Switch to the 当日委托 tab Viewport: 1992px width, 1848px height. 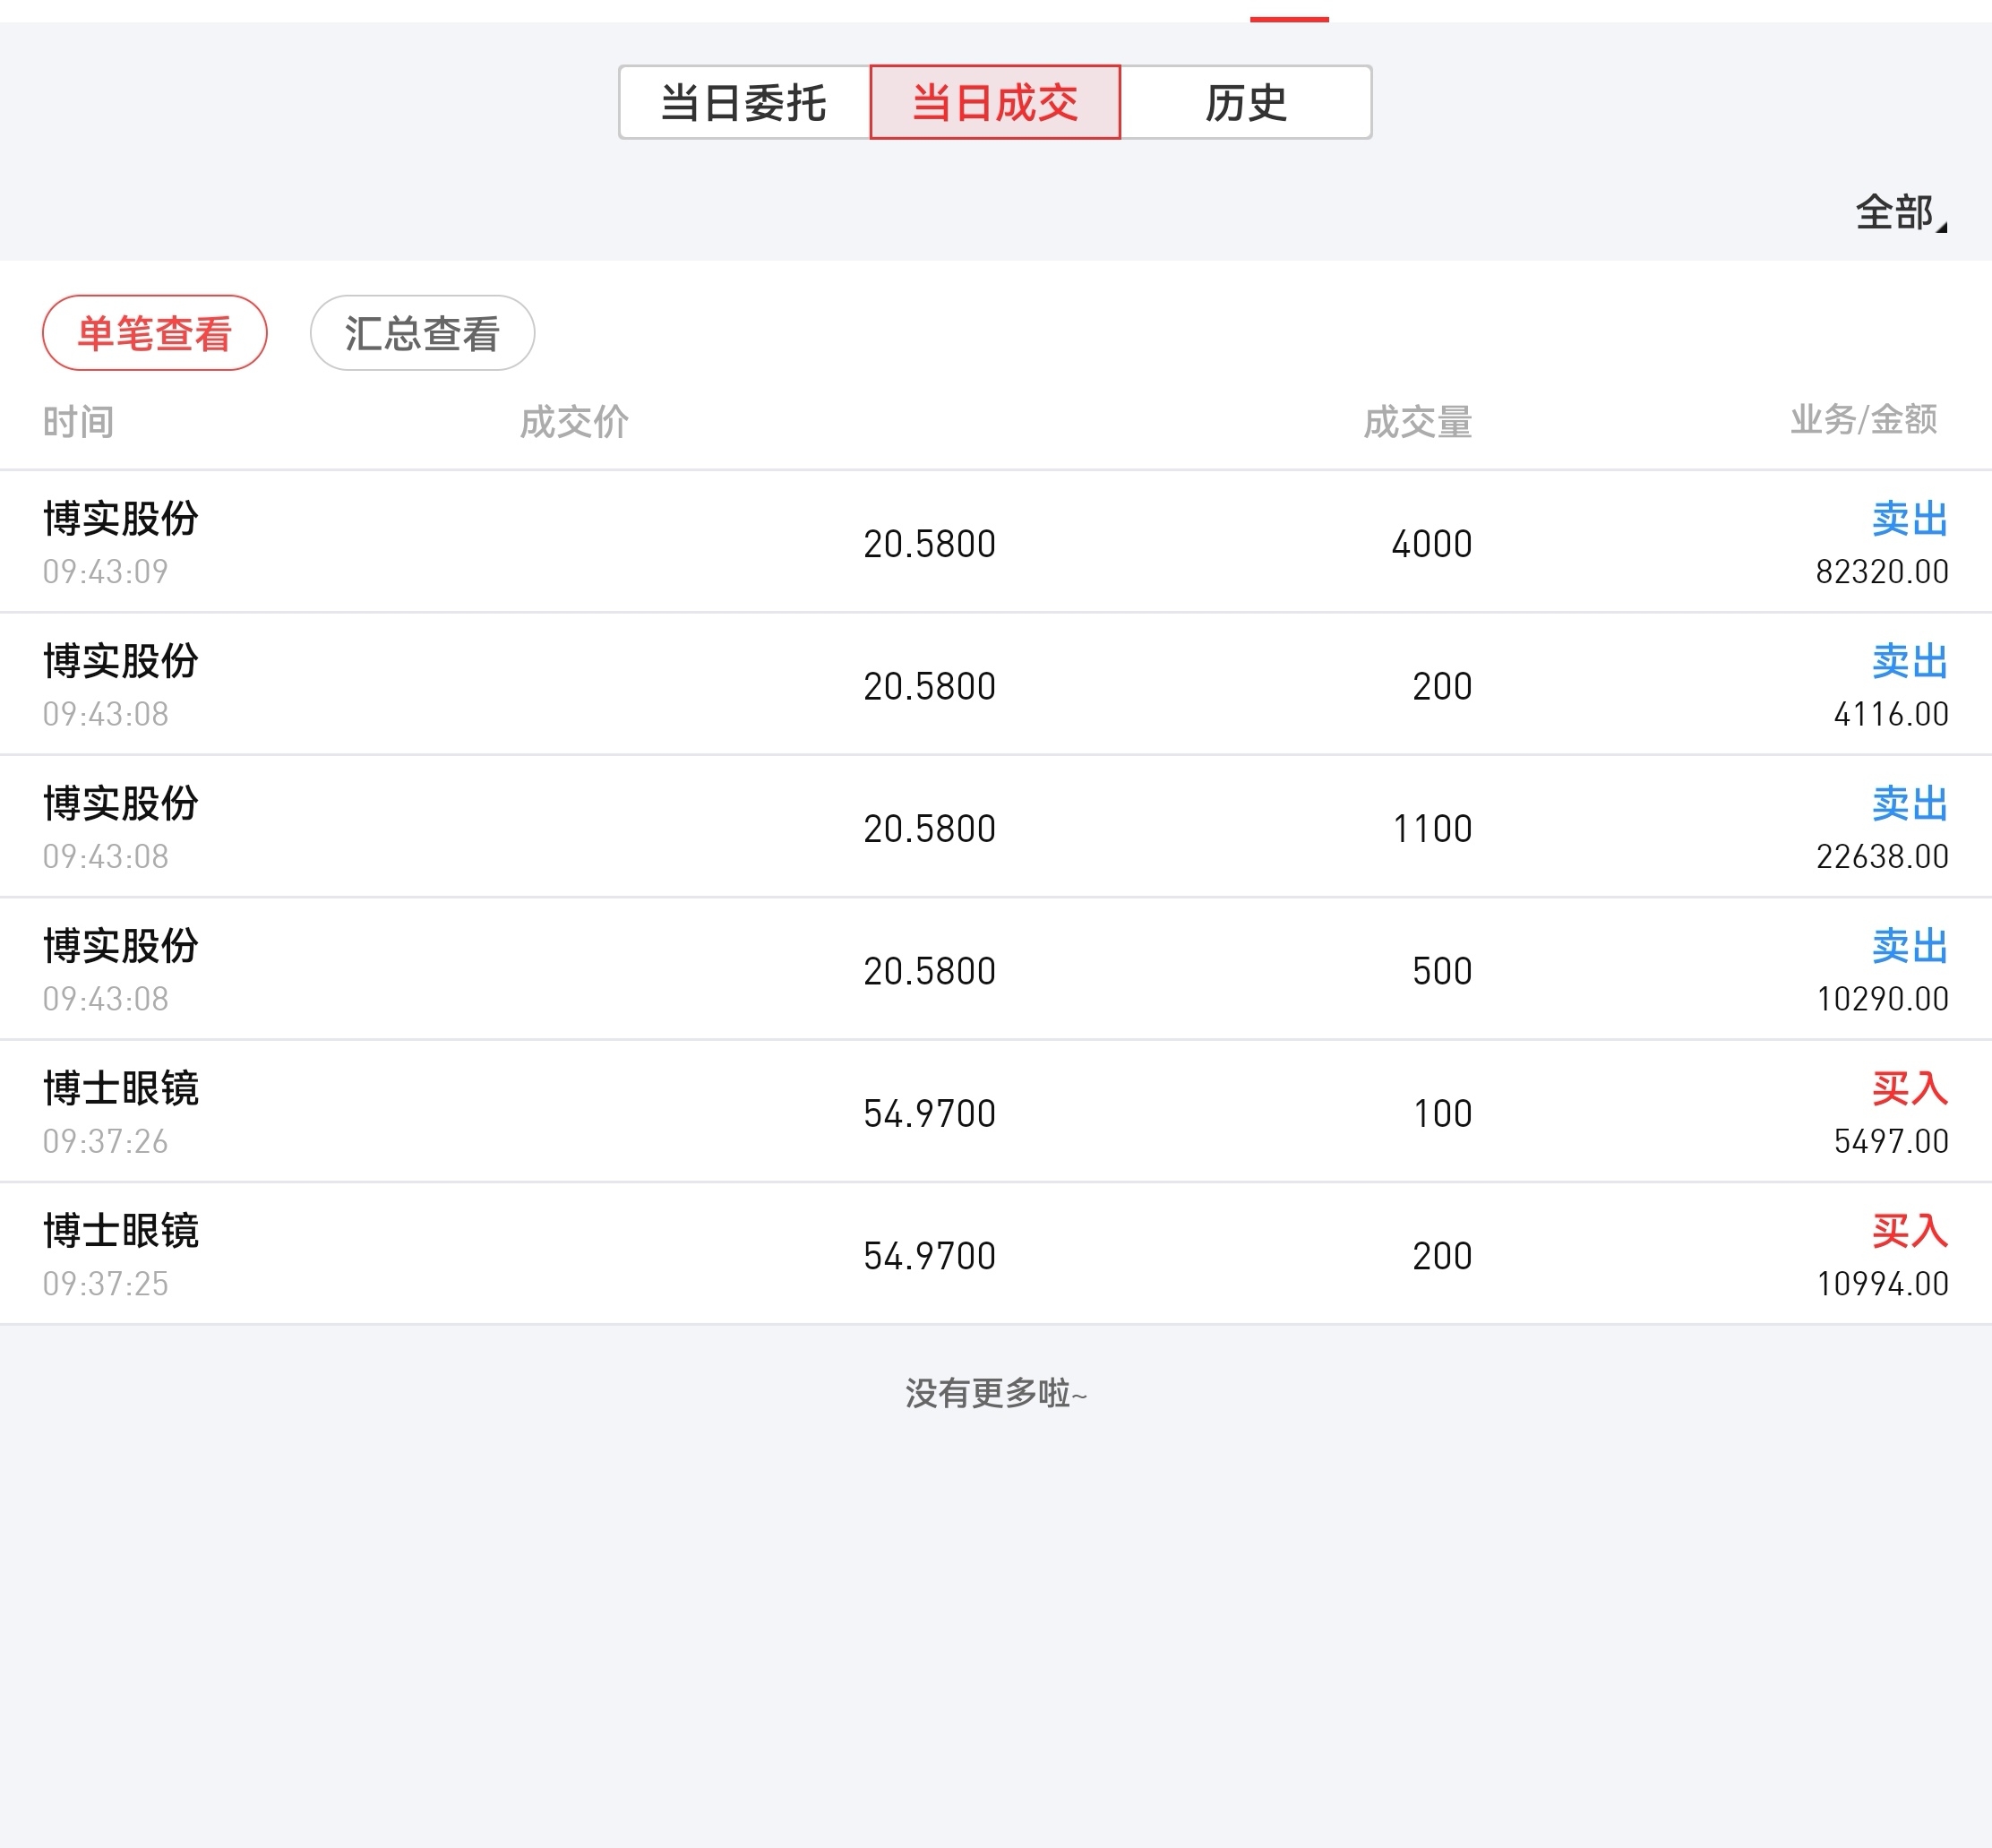pyautogui.click(x=744, y=103)
